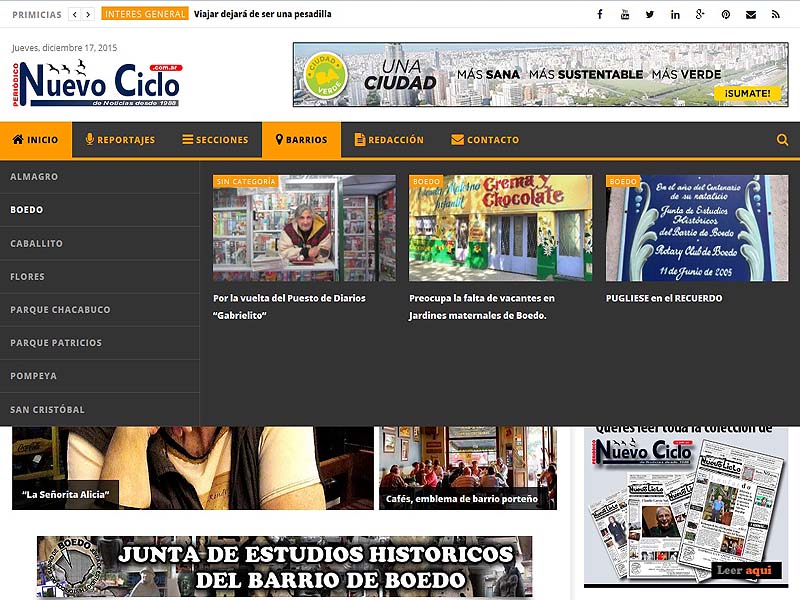Open article Preocupa la falta de vacantes
Screen dimensions: 800x600
(482, 307)
